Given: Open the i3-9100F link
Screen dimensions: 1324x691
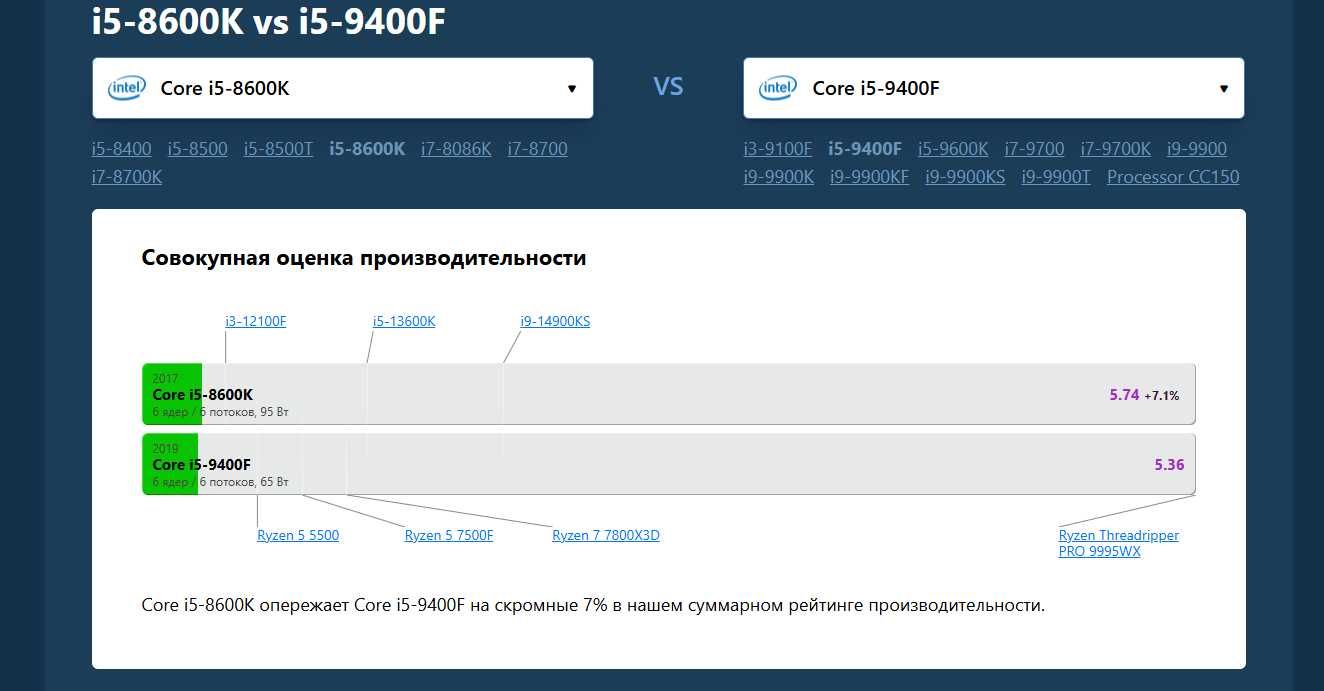Looking at the screenshot, I should (x=778, y=149).
